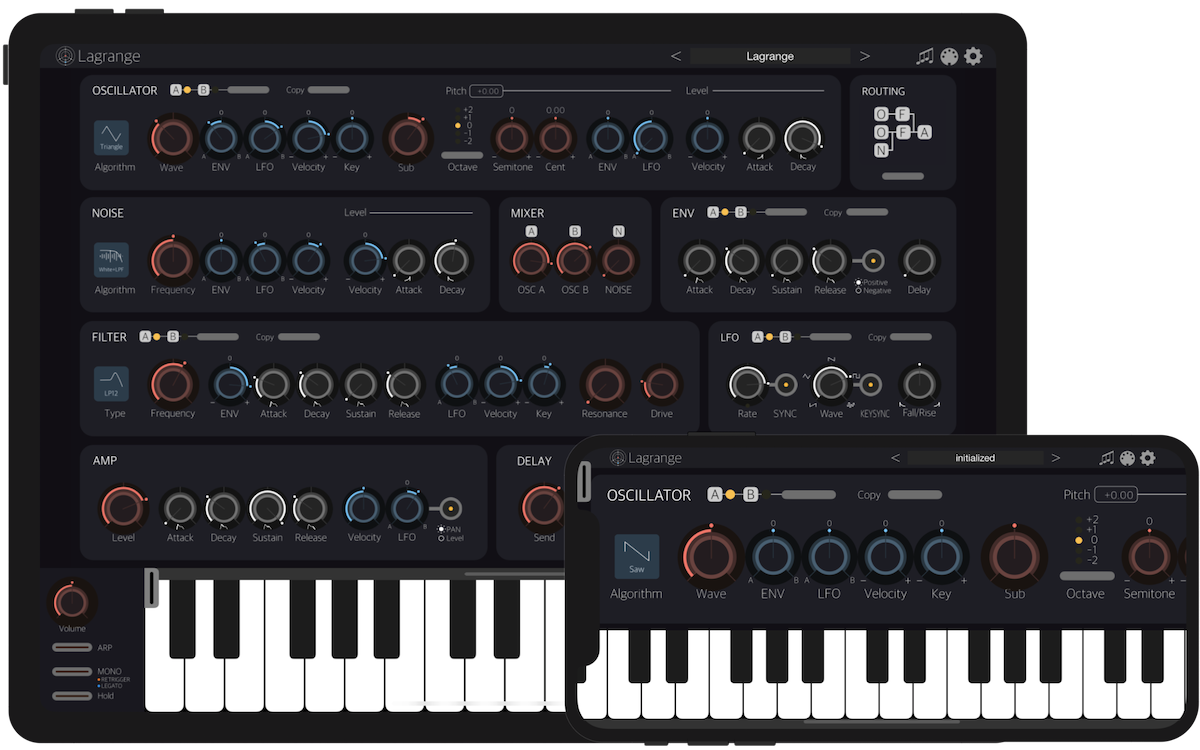
Task: Click the phone's Sub knob
Action: 1014,557
